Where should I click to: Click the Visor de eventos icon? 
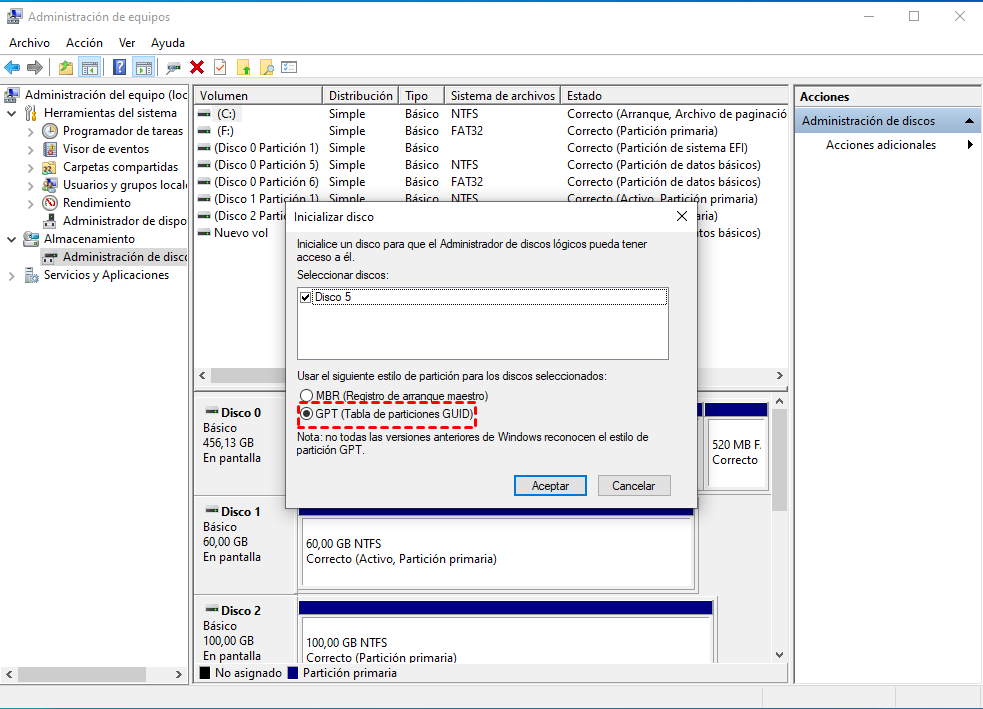click(50, 149)
